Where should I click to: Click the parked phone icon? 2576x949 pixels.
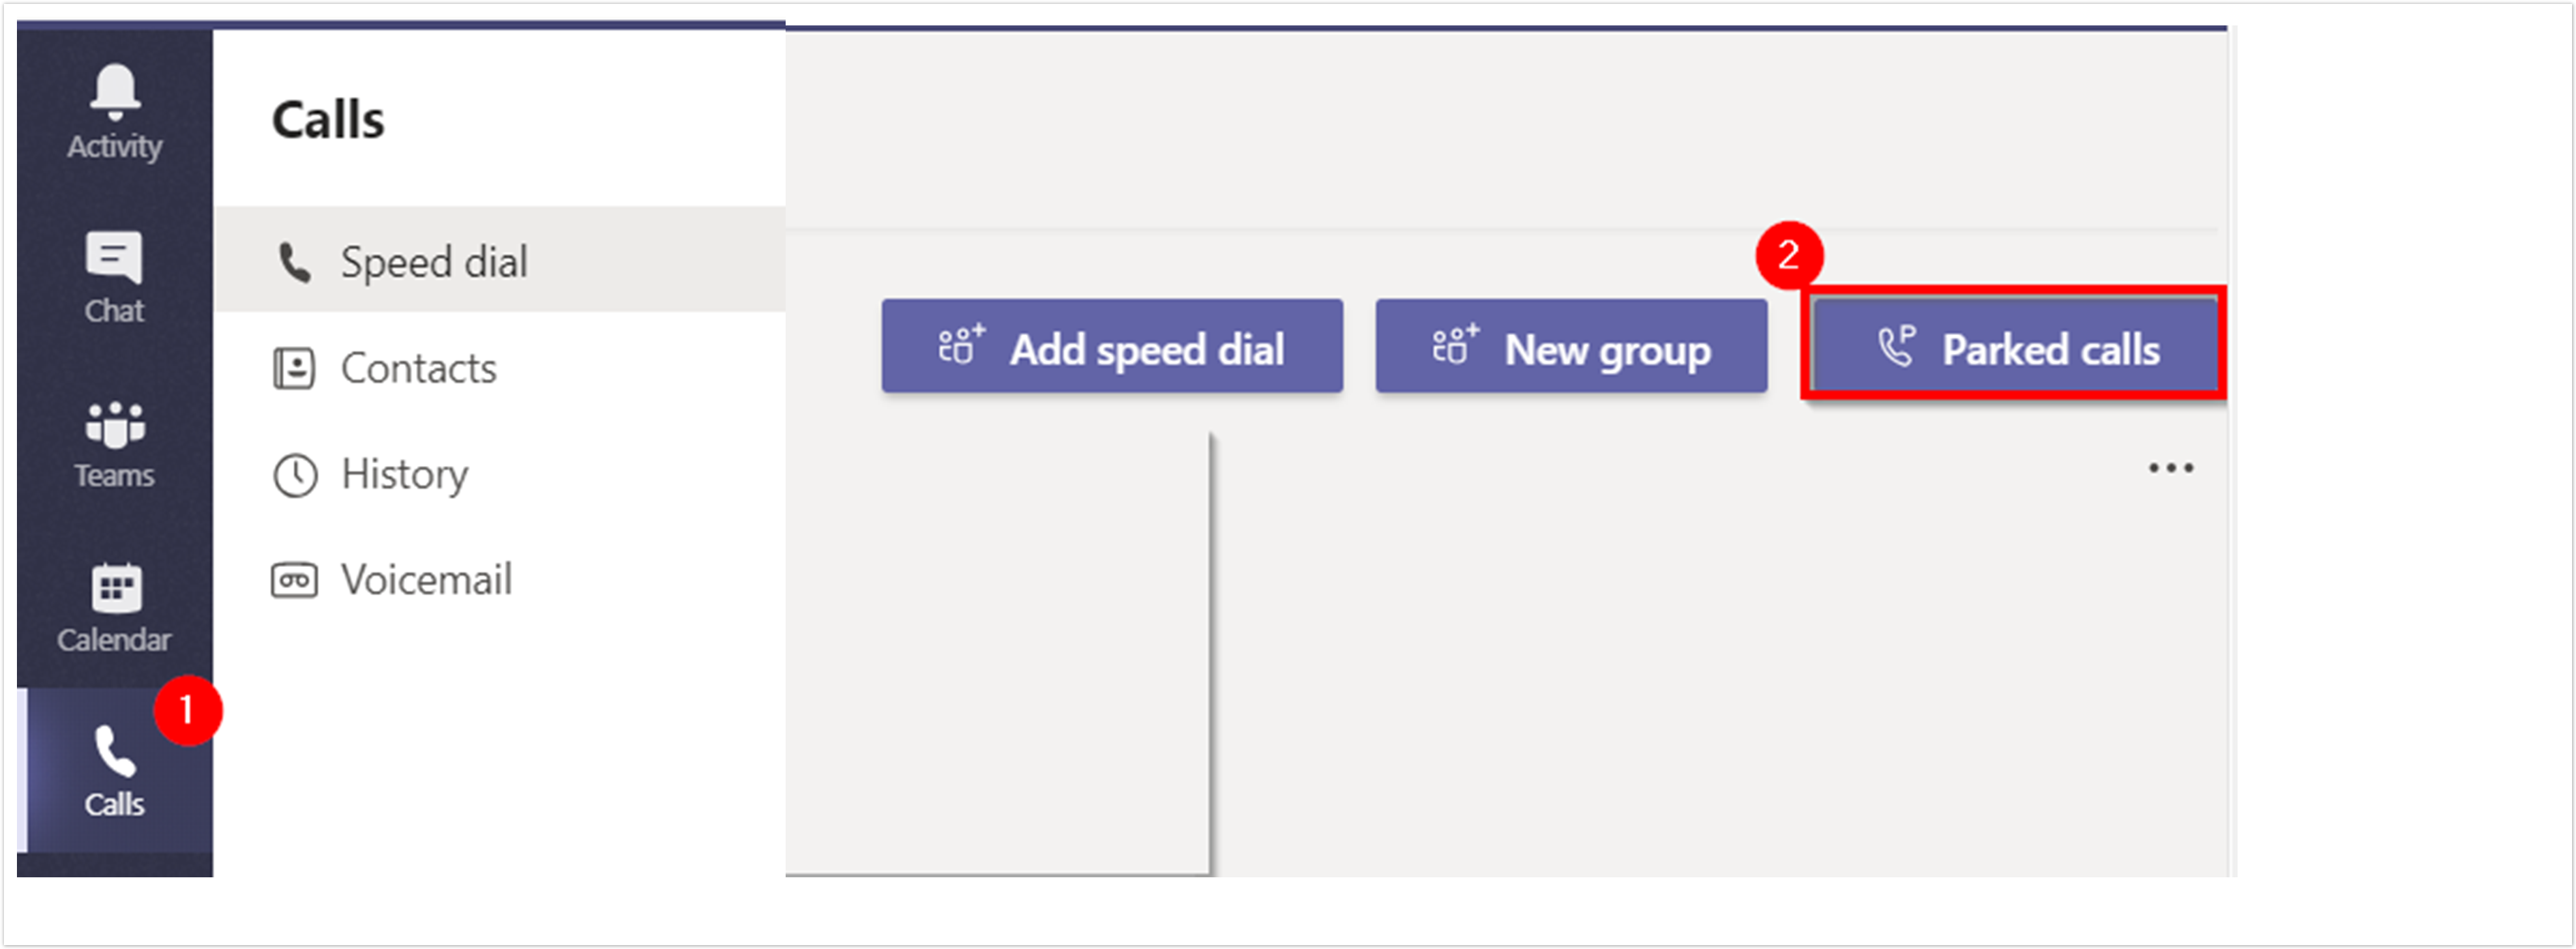point(1895,347)
